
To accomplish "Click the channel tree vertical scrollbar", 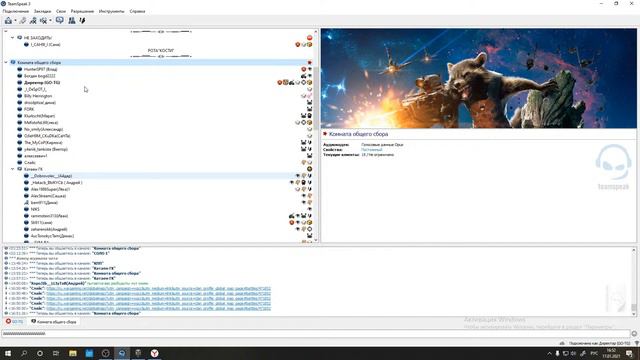I will point(316,135).
